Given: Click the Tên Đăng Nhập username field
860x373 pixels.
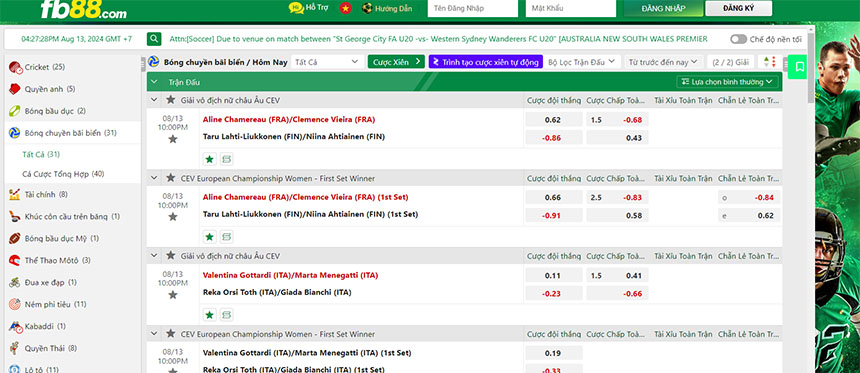Looking at the screenshot, I should tap(473, 8).
